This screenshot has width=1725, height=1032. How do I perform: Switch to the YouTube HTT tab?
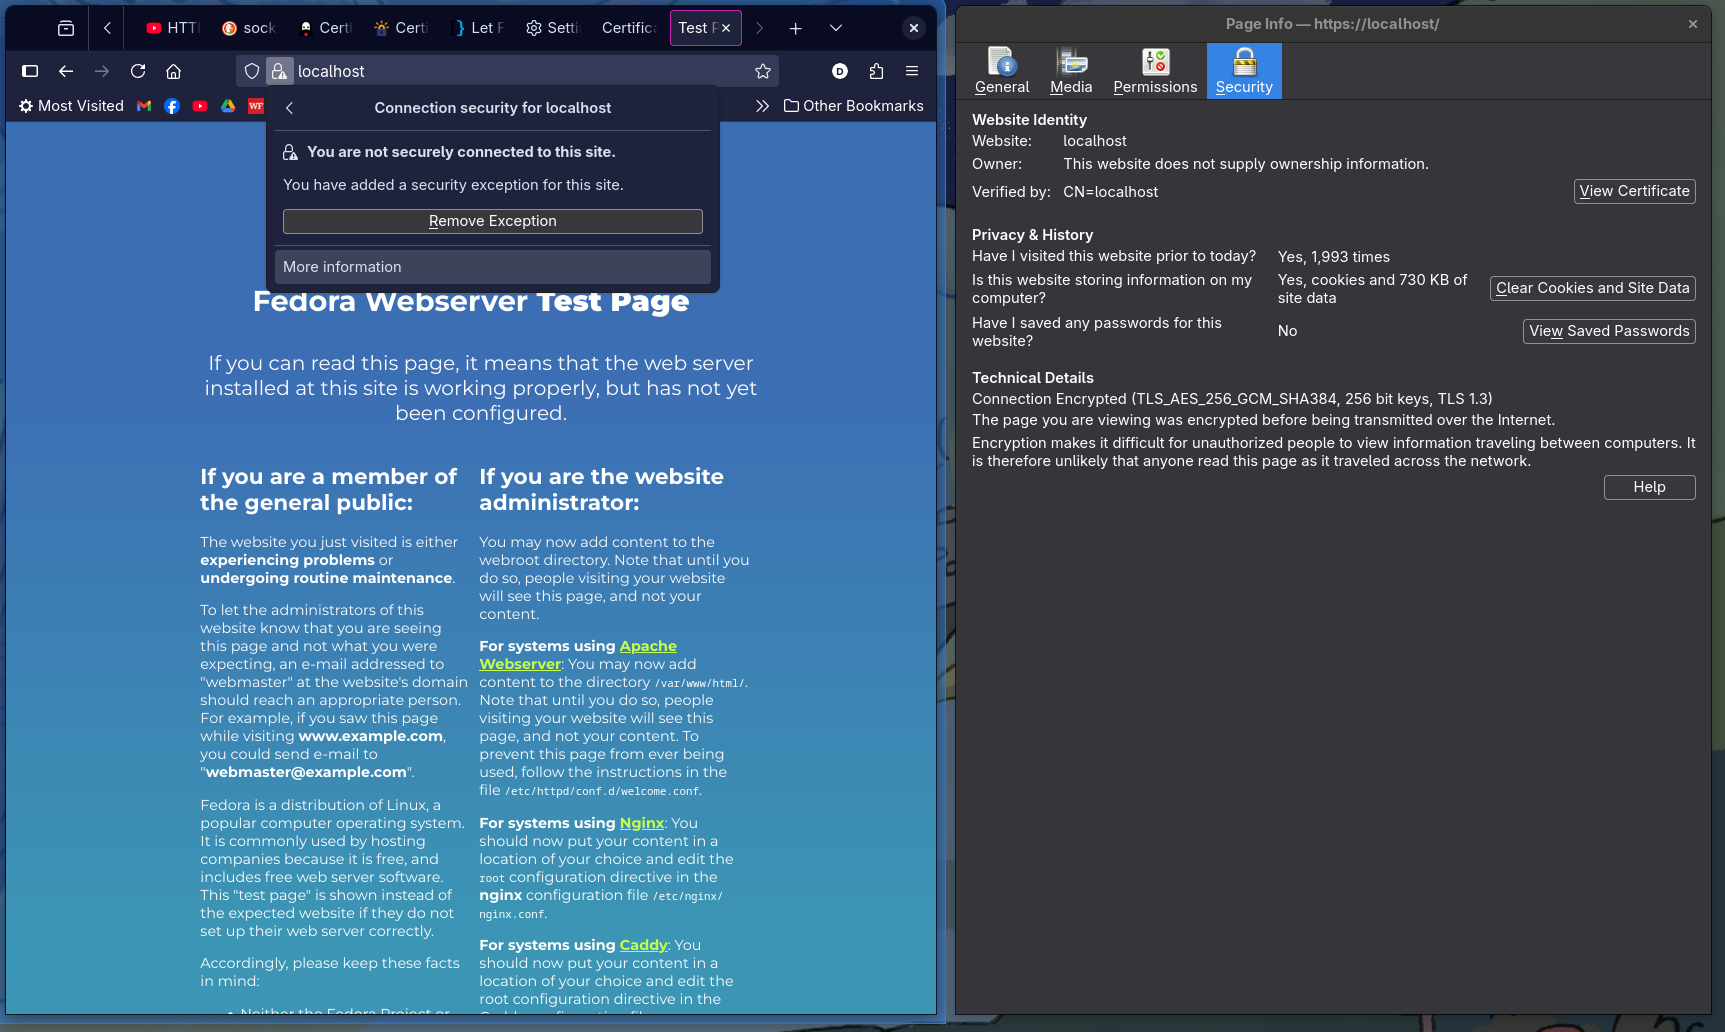173,28
